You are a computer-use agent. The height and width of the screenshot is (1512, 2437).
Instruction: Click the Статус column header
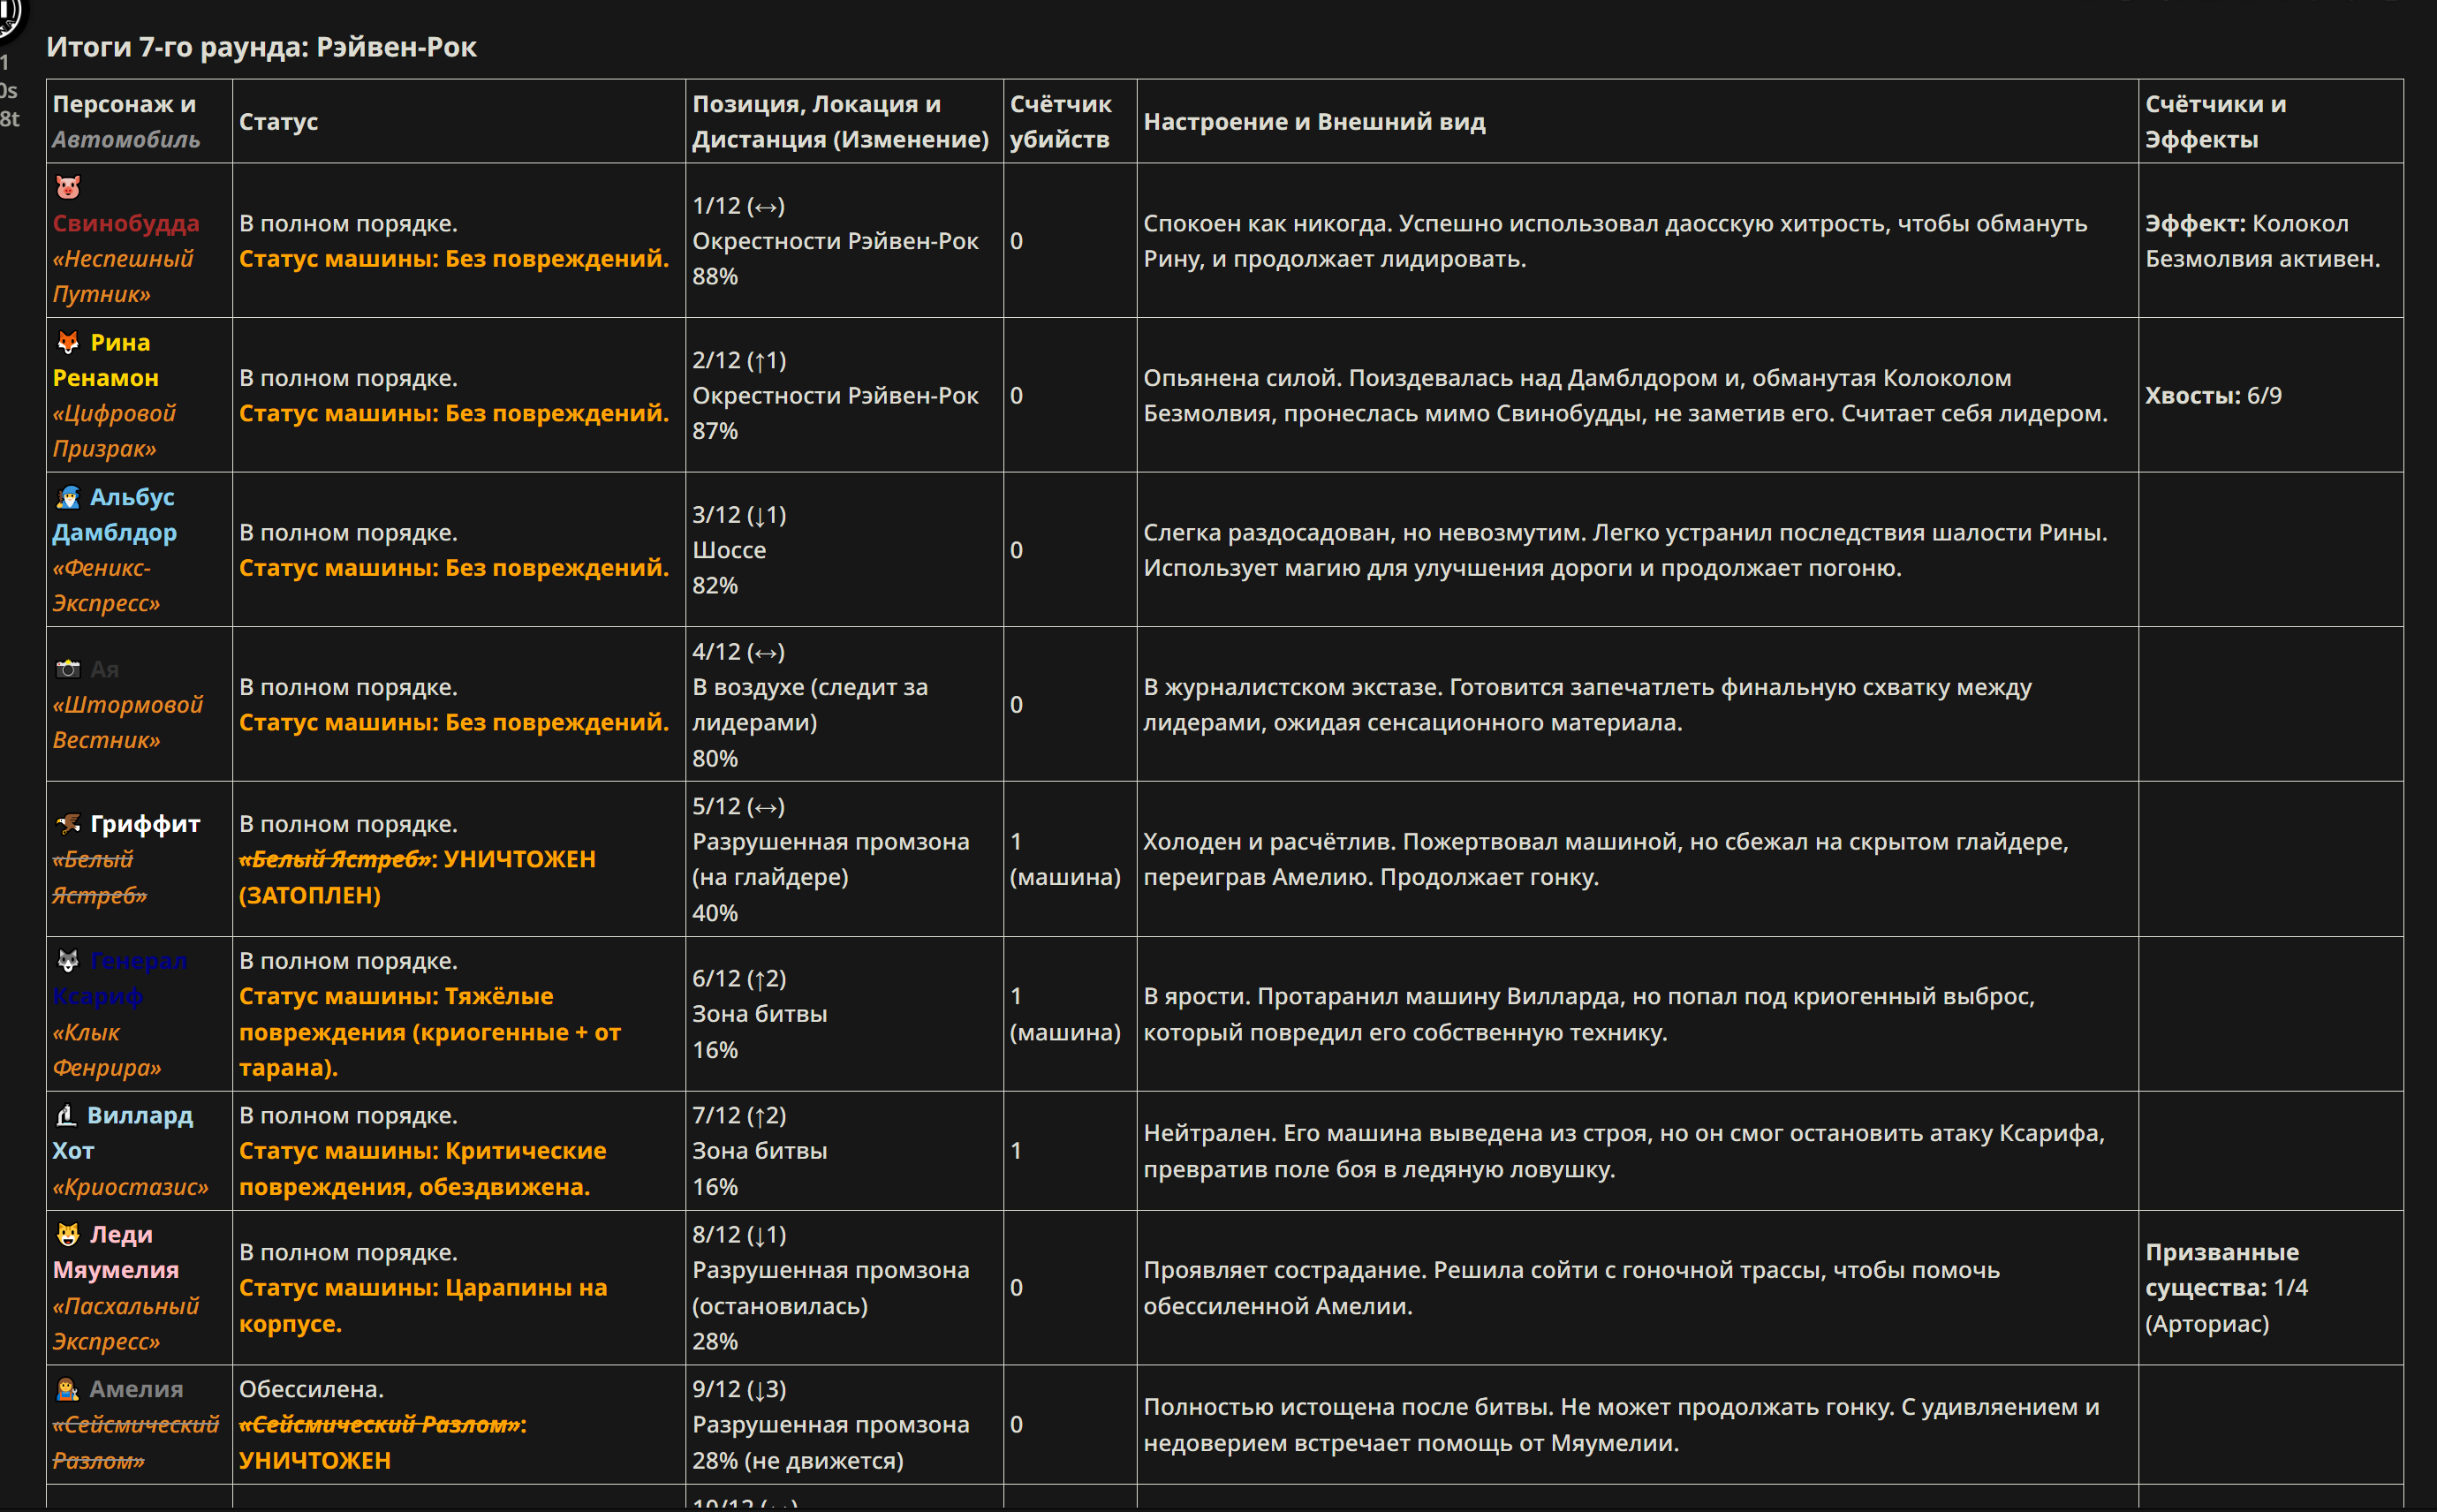(278, 121)
